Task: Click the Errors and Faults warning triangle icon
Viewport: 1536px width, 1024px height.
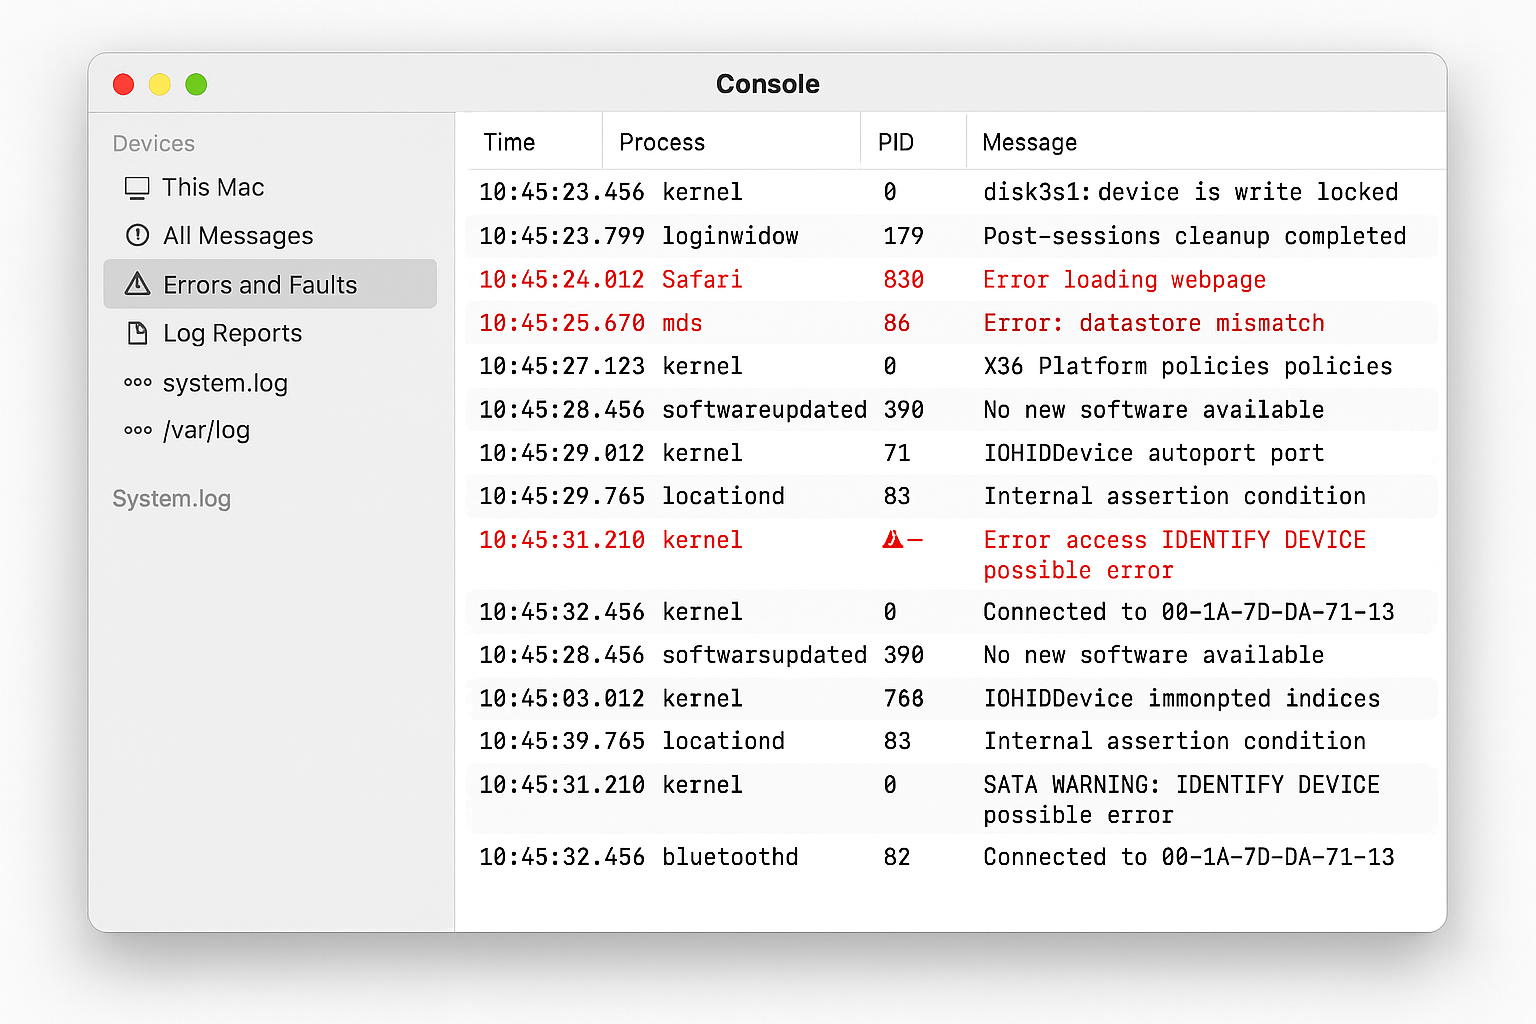Action: tap(137, 285)
